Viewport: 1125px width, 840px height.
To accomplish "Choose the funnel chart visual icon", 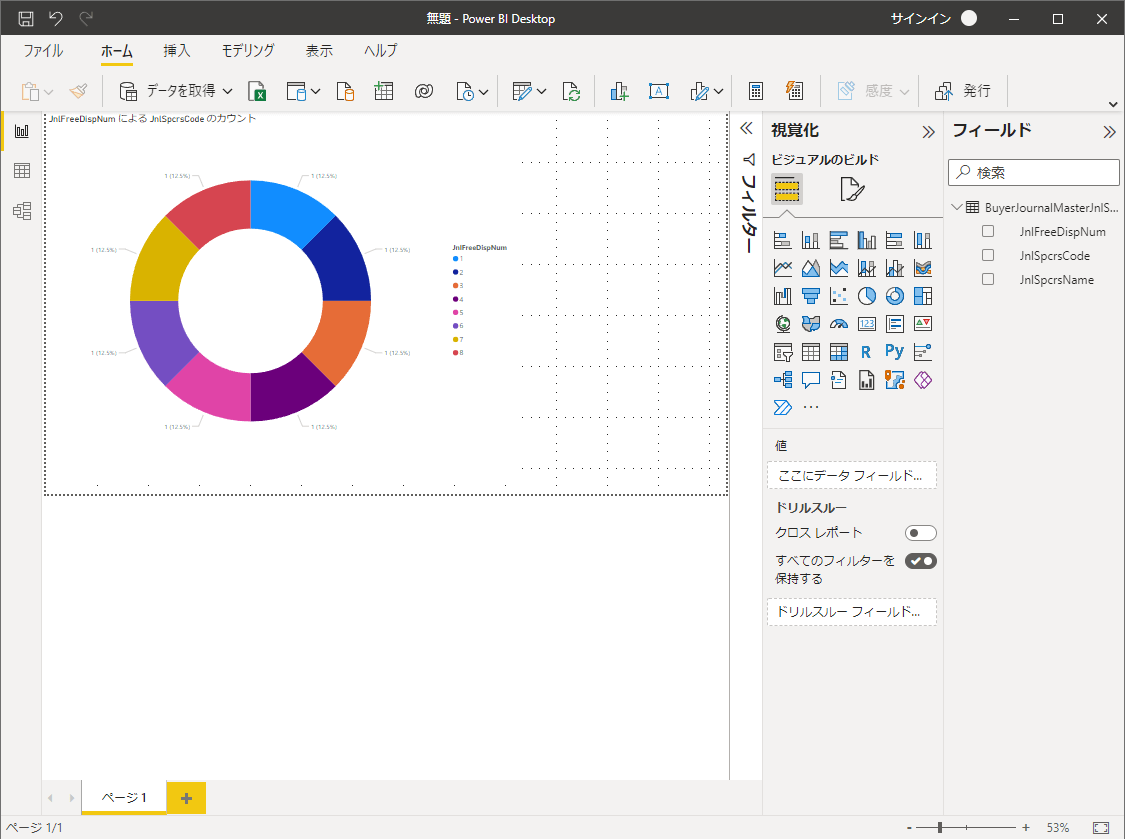I will (811, 296).
